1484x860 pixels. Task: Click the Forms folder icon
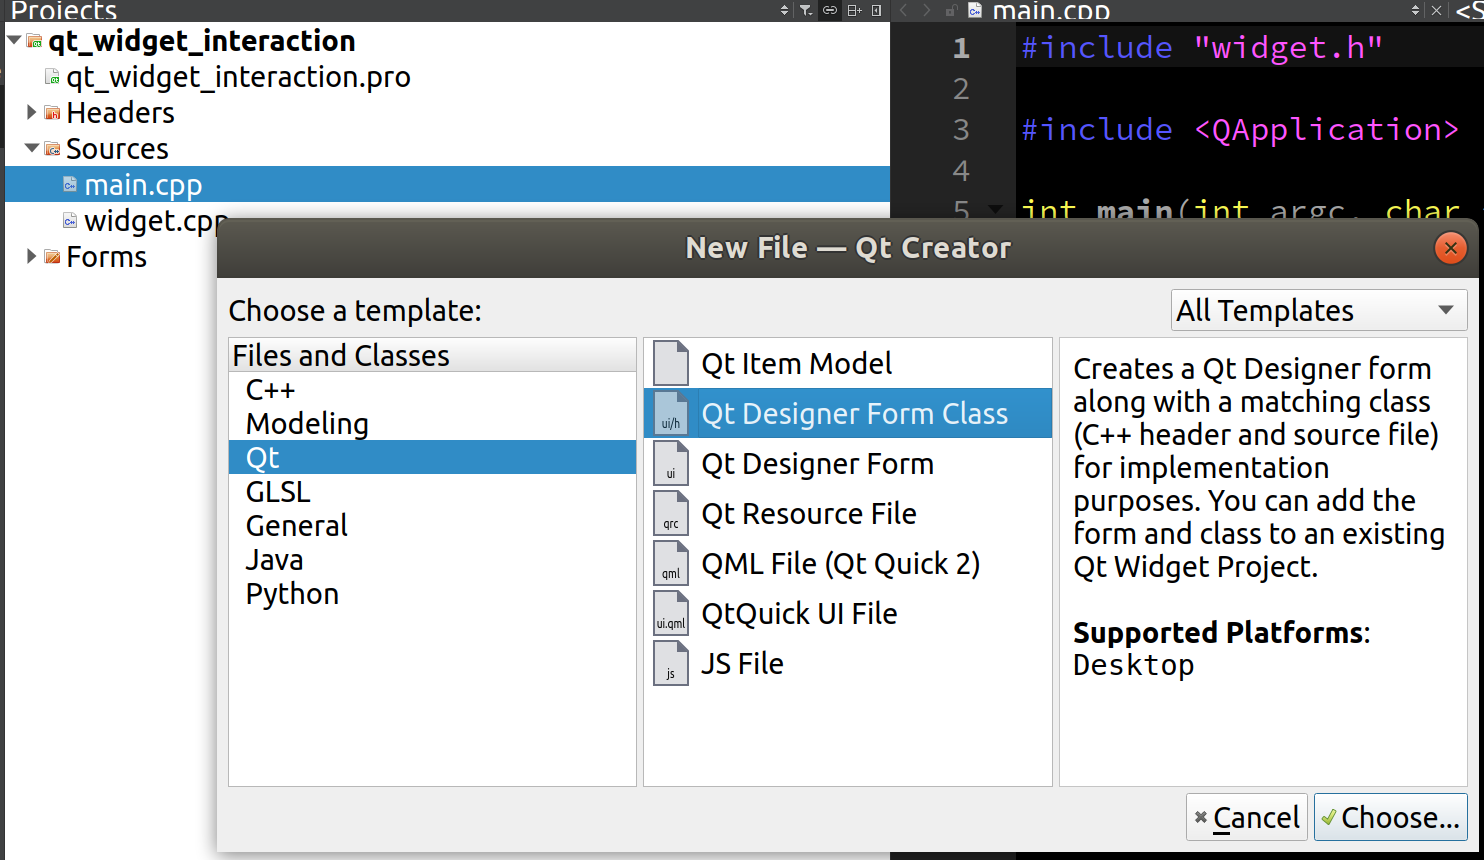[x=53, y=257]
